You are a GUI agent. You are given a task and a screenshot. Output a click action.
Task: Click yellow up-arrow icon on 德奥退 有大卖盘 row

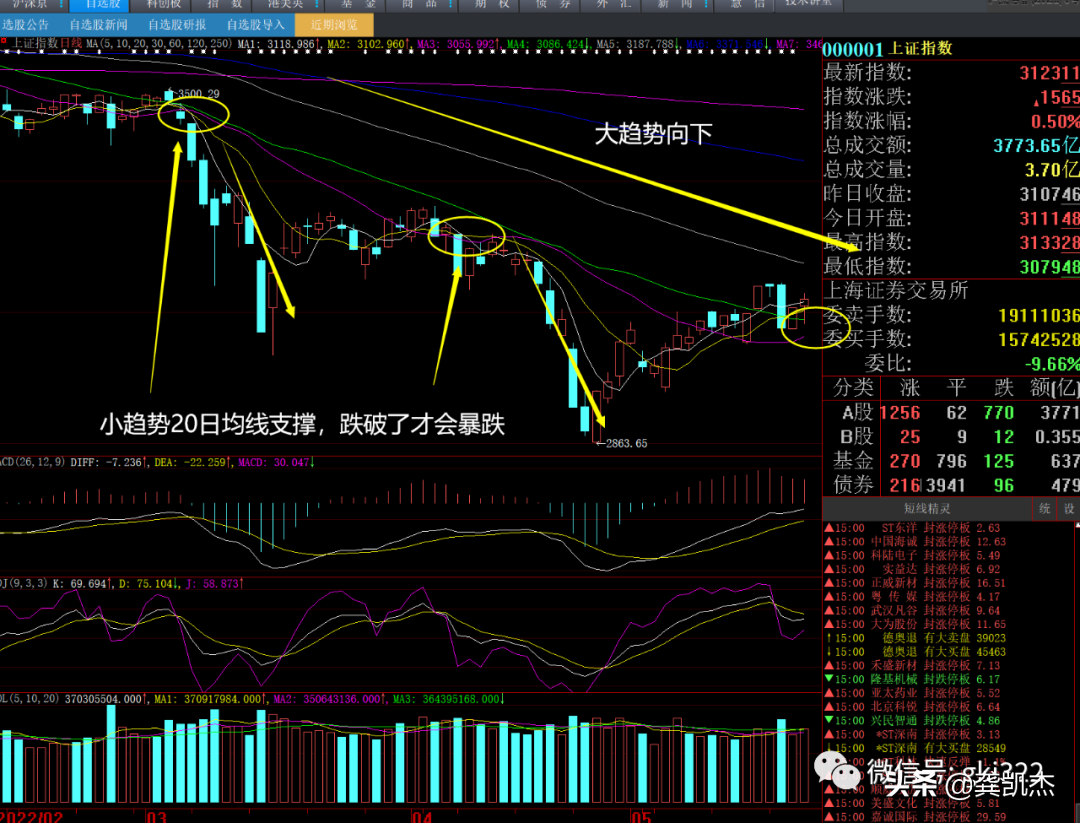point(828,638)
